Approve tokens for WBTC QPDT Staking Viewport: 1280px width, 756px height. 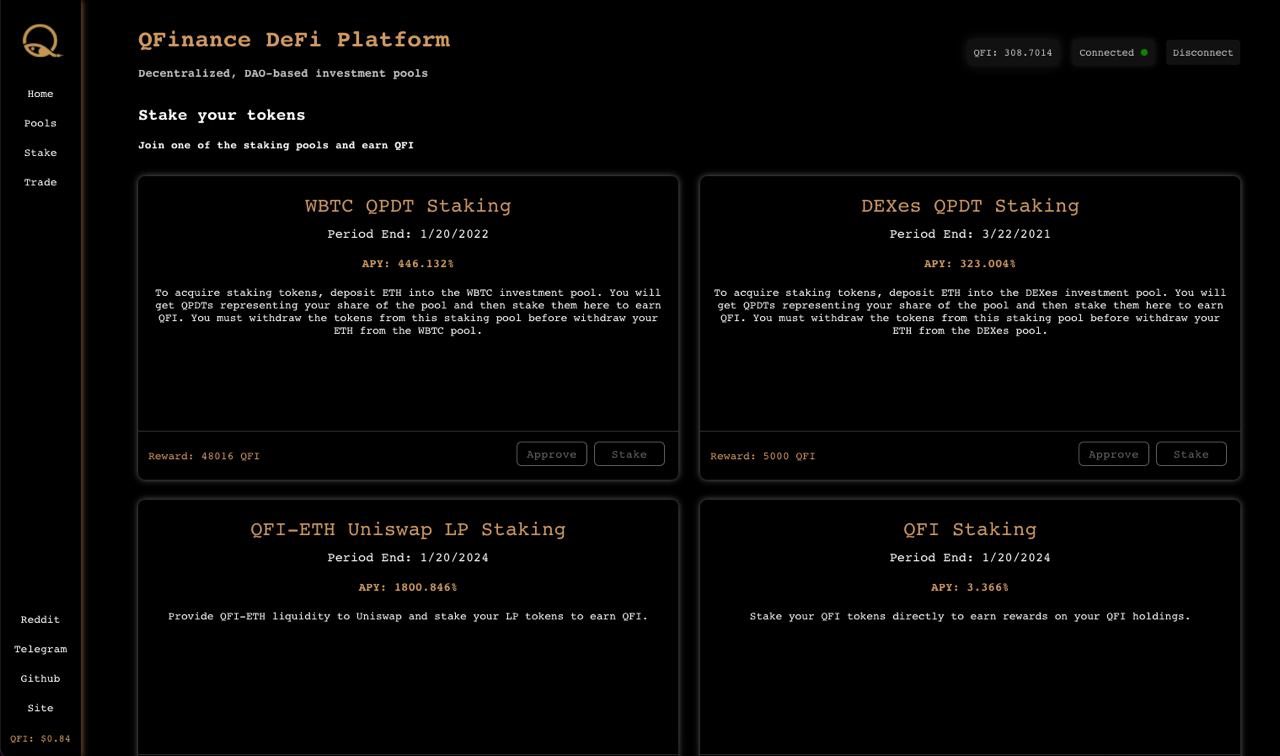click(x=551, y=454)
